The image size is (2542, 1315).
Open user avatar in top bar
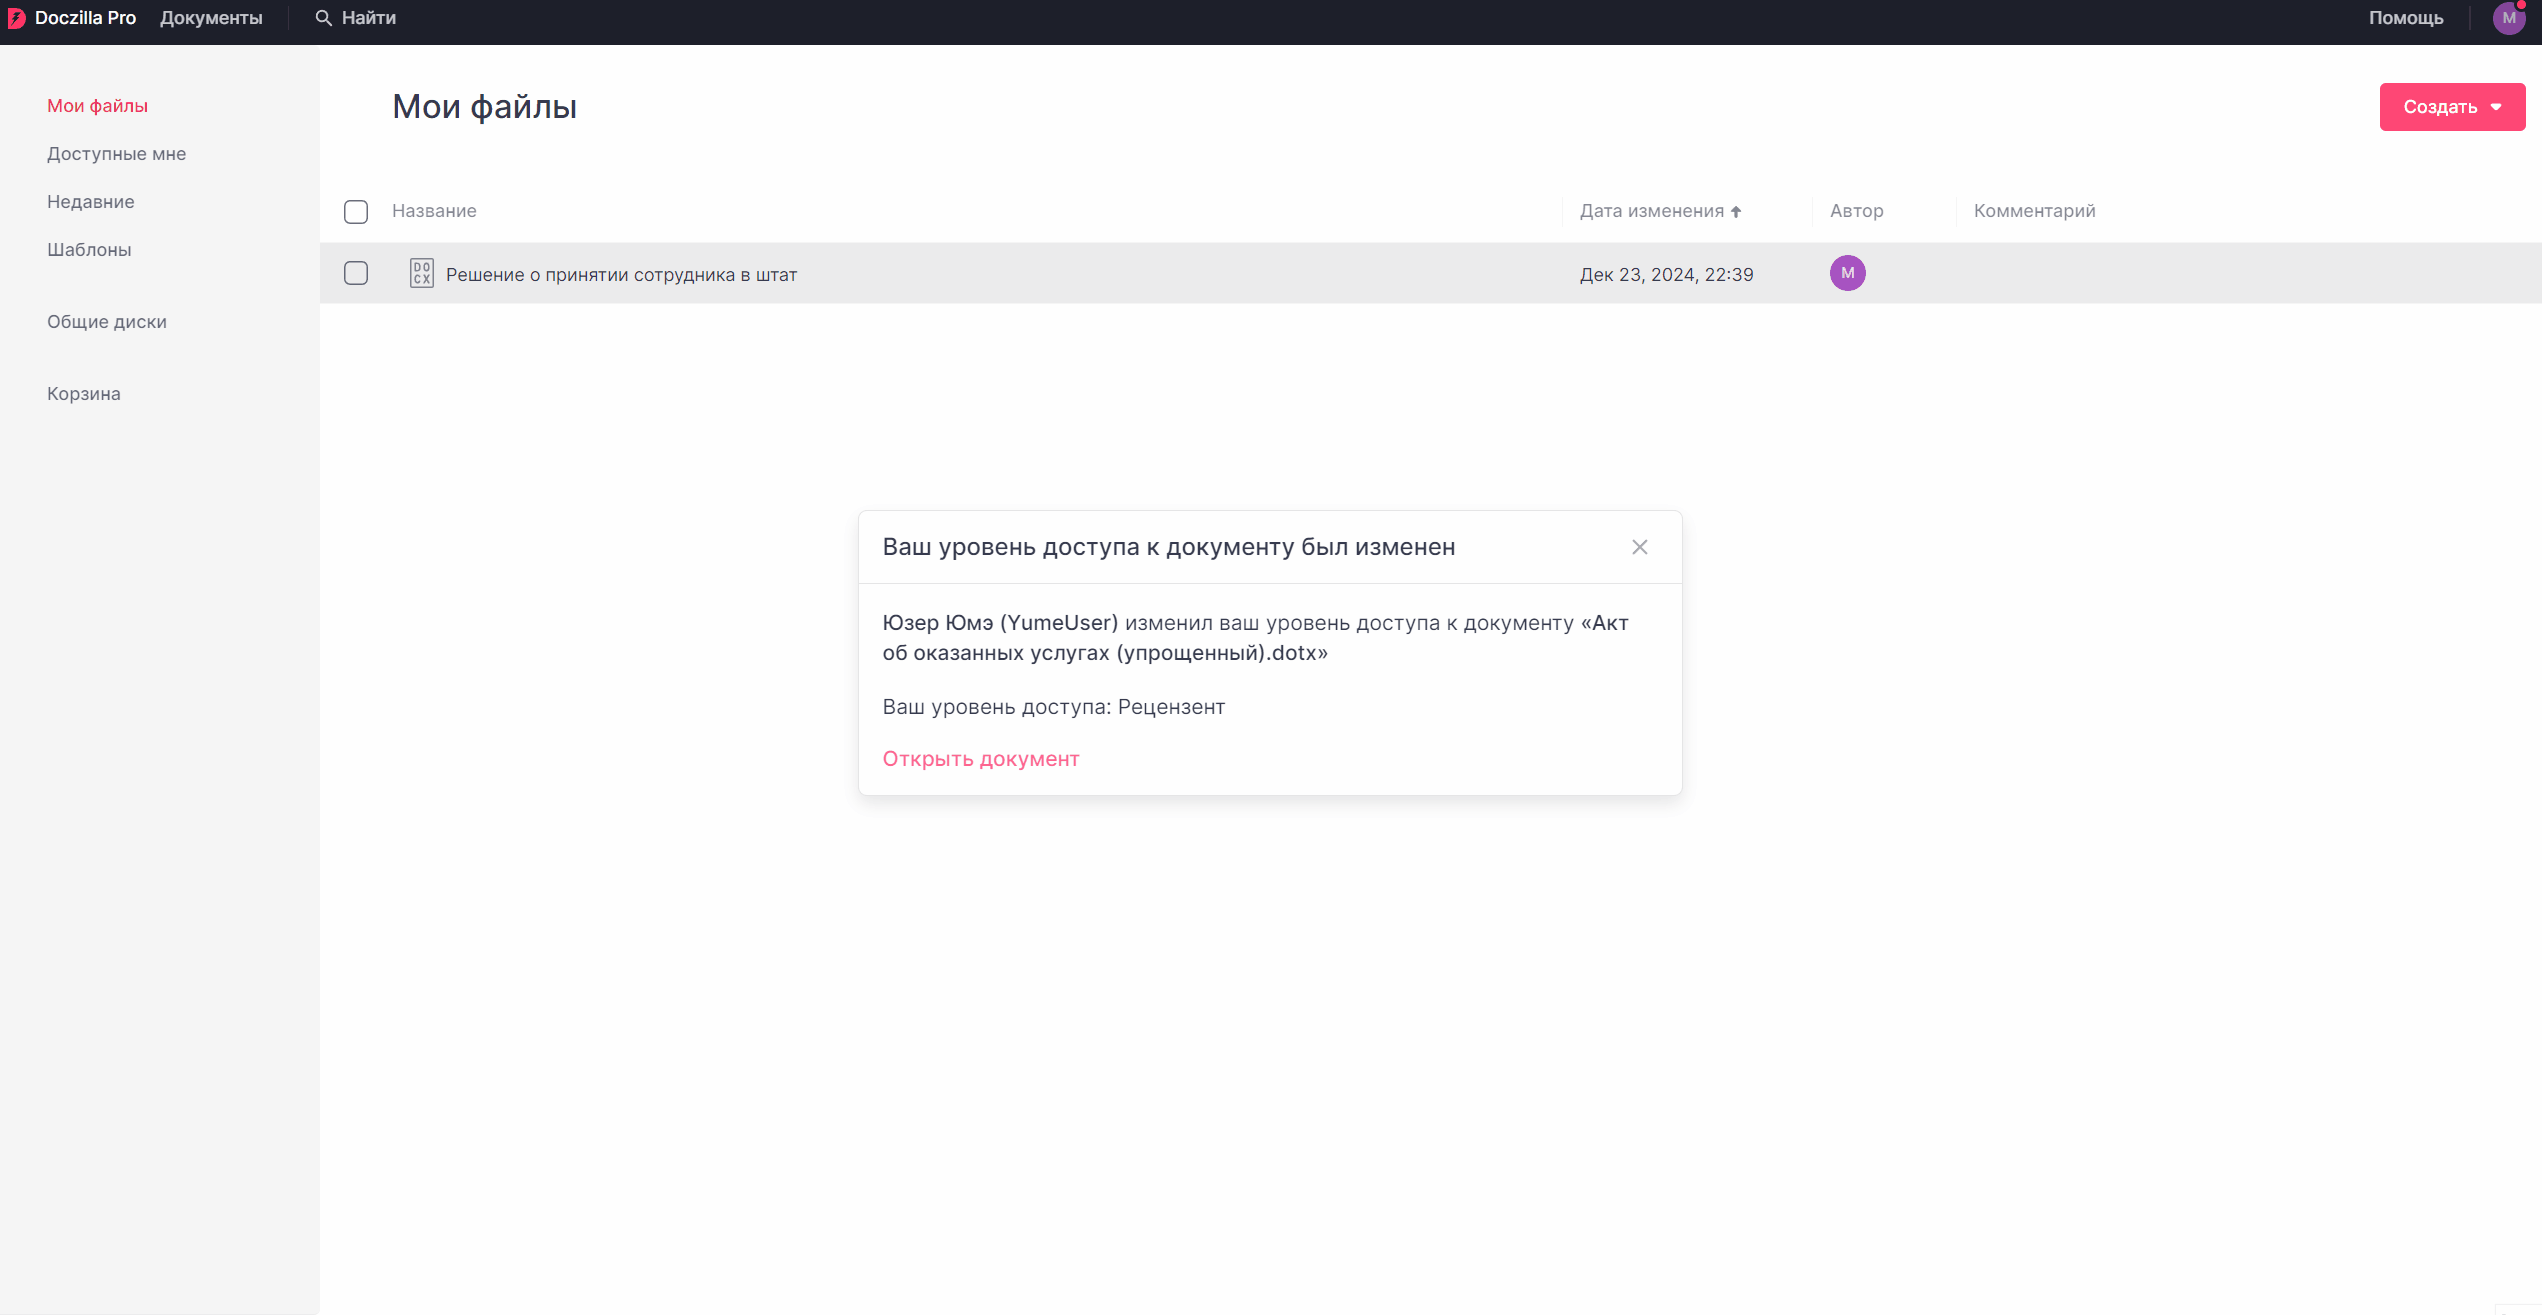pos(2508,18)
